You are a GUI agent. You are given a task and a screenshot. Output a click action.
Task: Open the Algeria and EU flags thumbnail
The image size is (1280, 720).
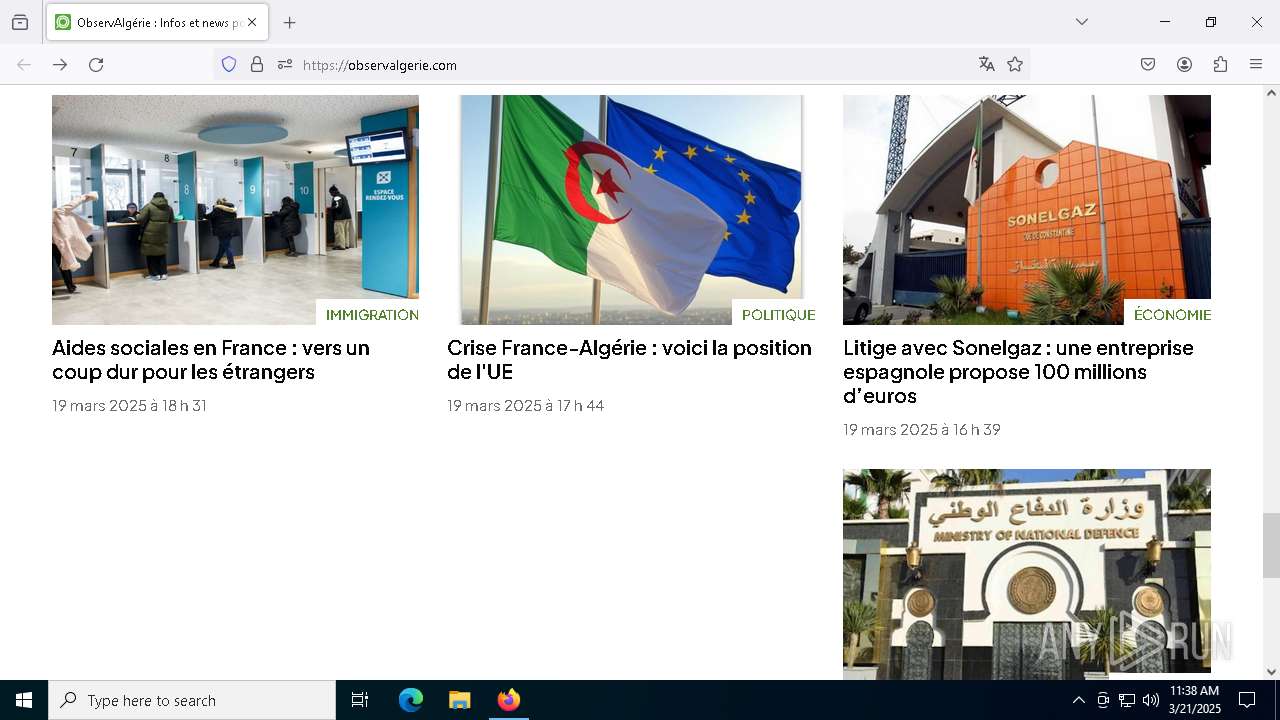click(x=631, y=210)
